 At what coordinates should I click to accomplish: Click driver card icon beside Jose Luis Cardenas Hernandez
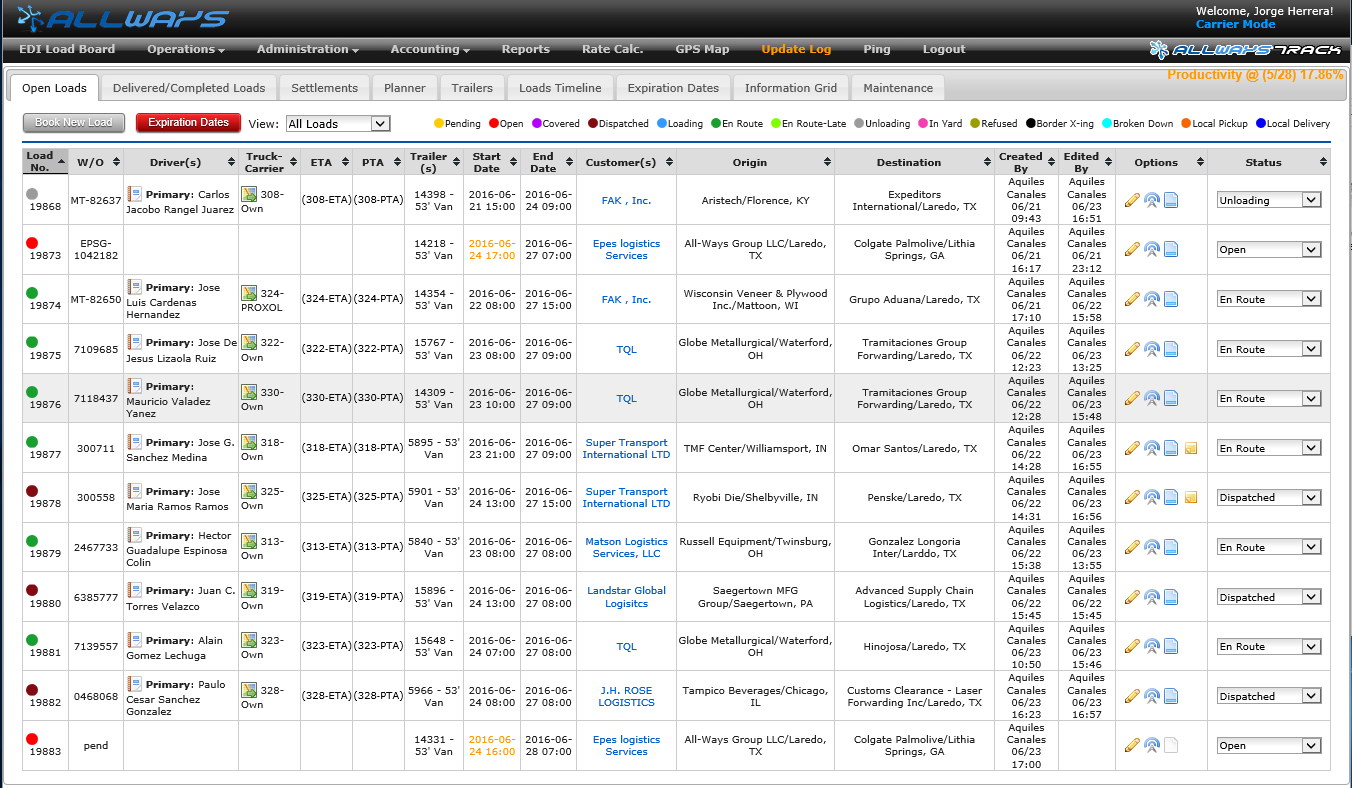pyautogui.click(x=134, y=287)
